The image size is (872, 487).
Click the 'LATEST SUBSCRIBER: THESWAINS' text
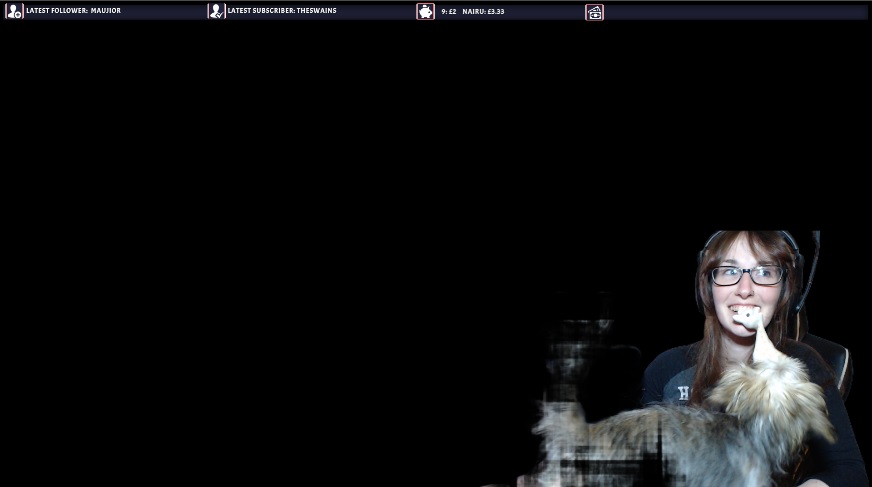(282, 11)
